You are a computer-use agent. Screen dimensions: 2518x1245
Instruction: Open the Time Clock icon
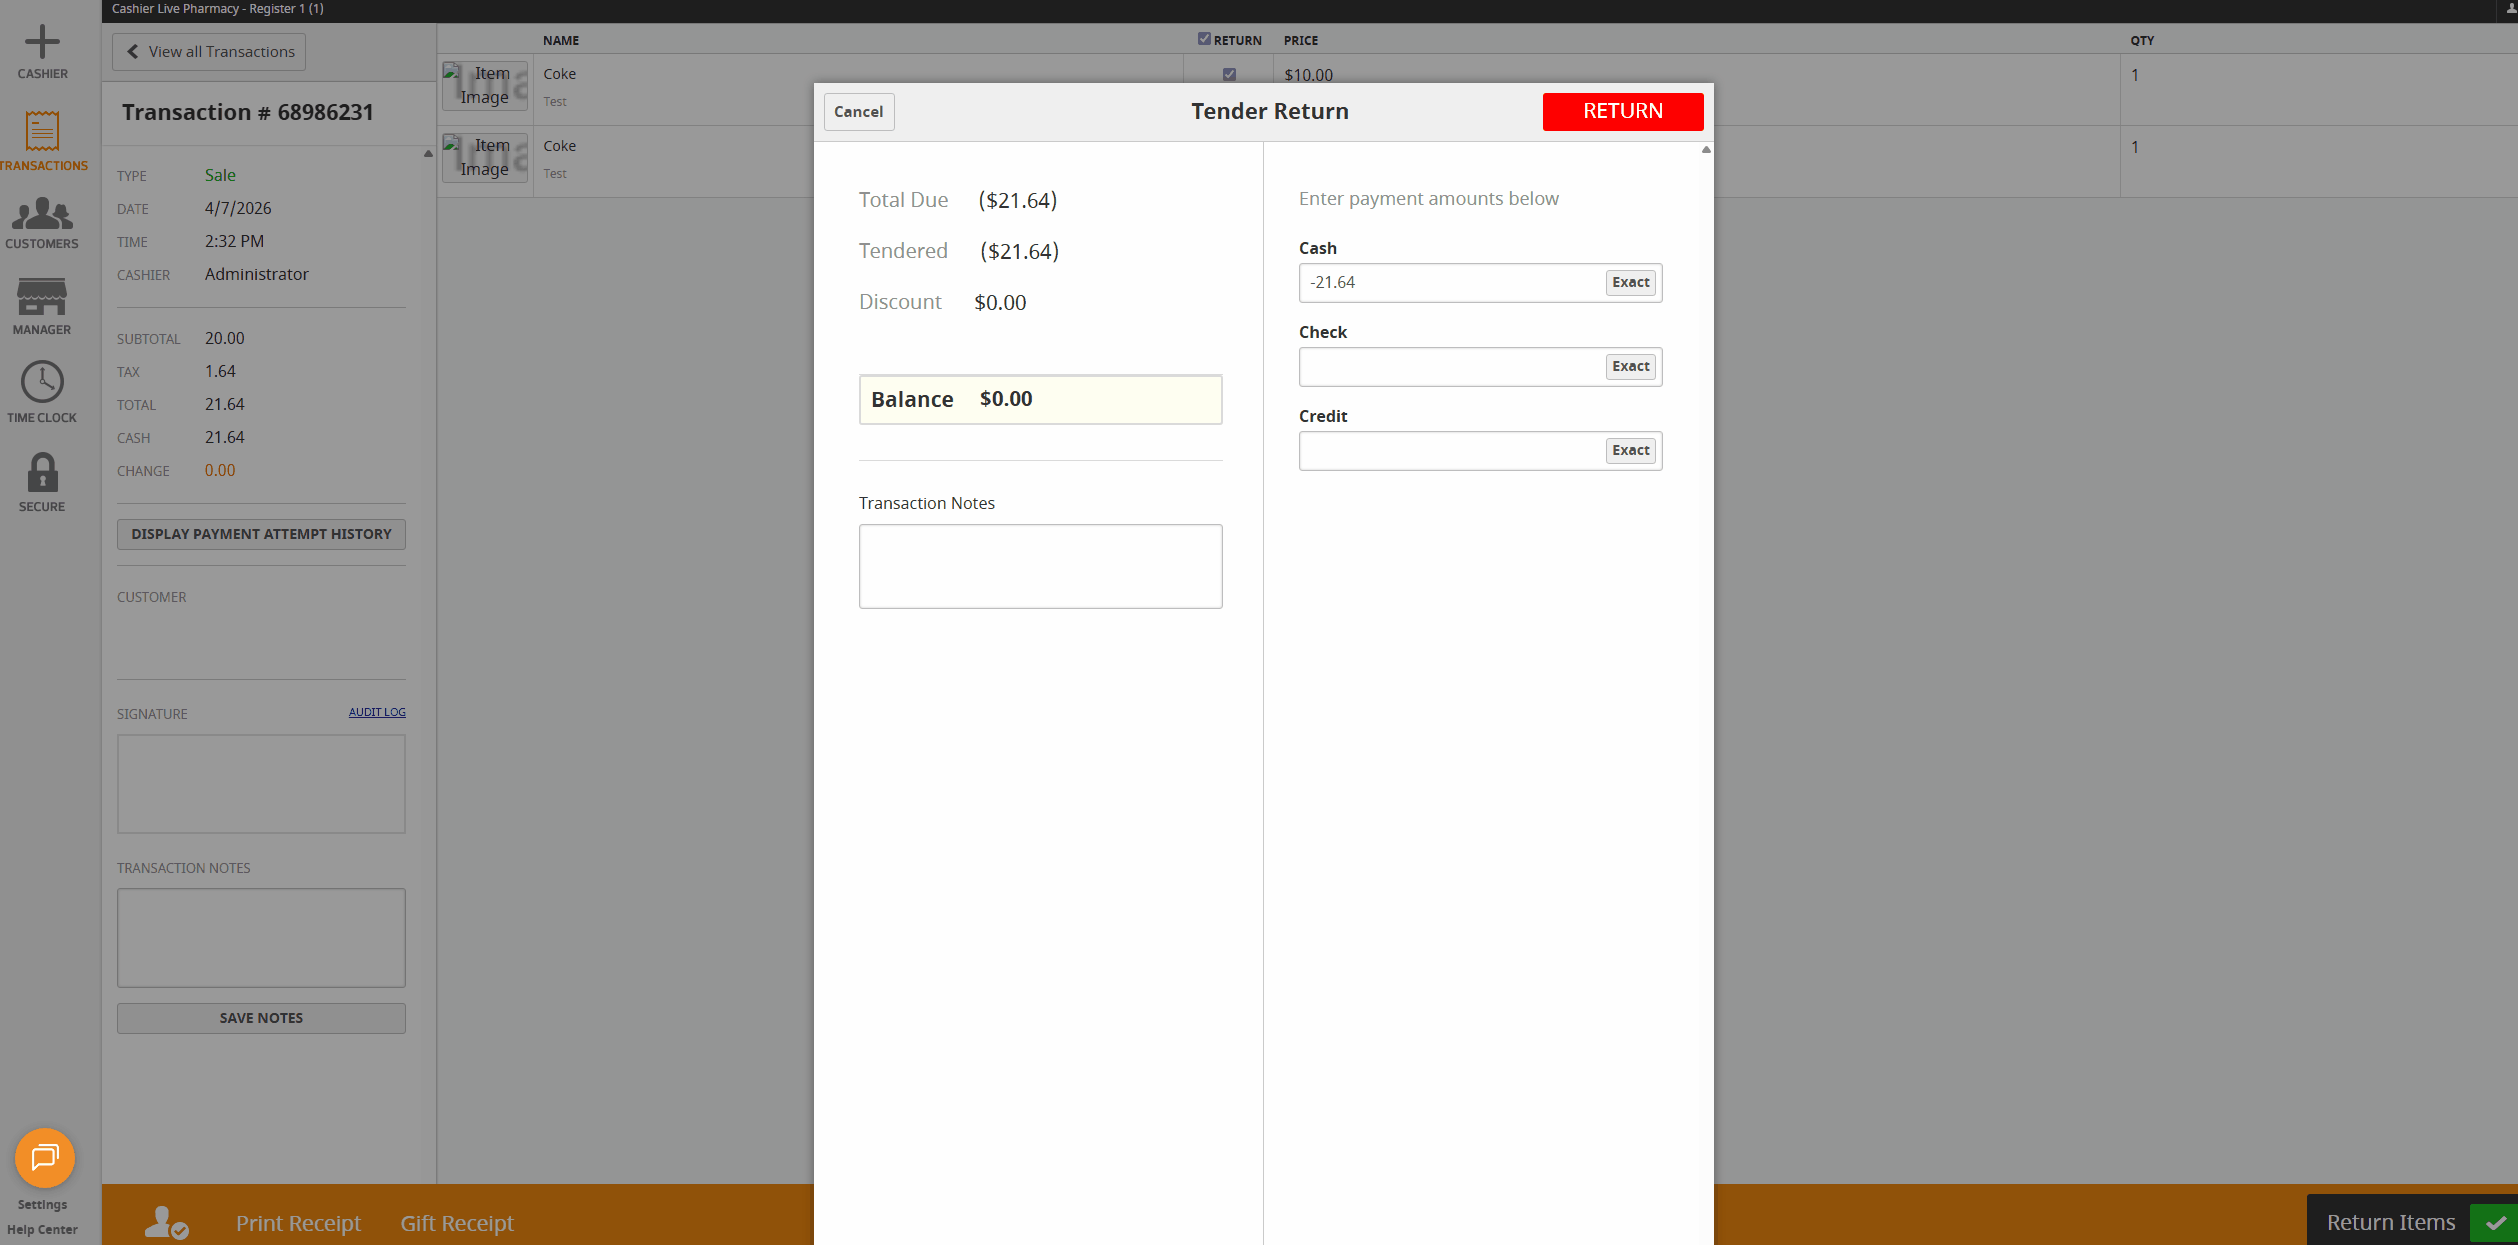pos(42,382)
